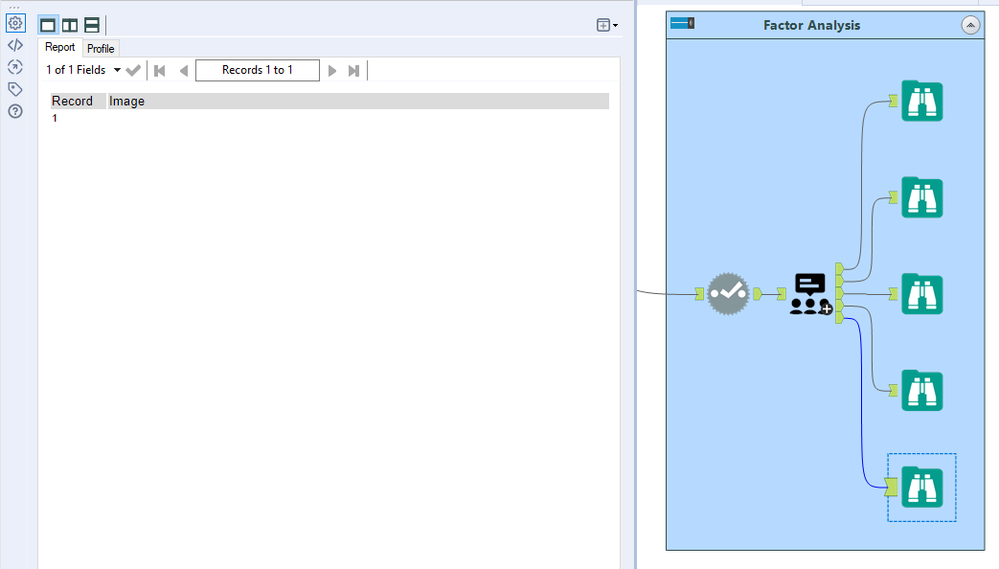
Task: Open the Help question mark icon
Action: tap(15, 112)
